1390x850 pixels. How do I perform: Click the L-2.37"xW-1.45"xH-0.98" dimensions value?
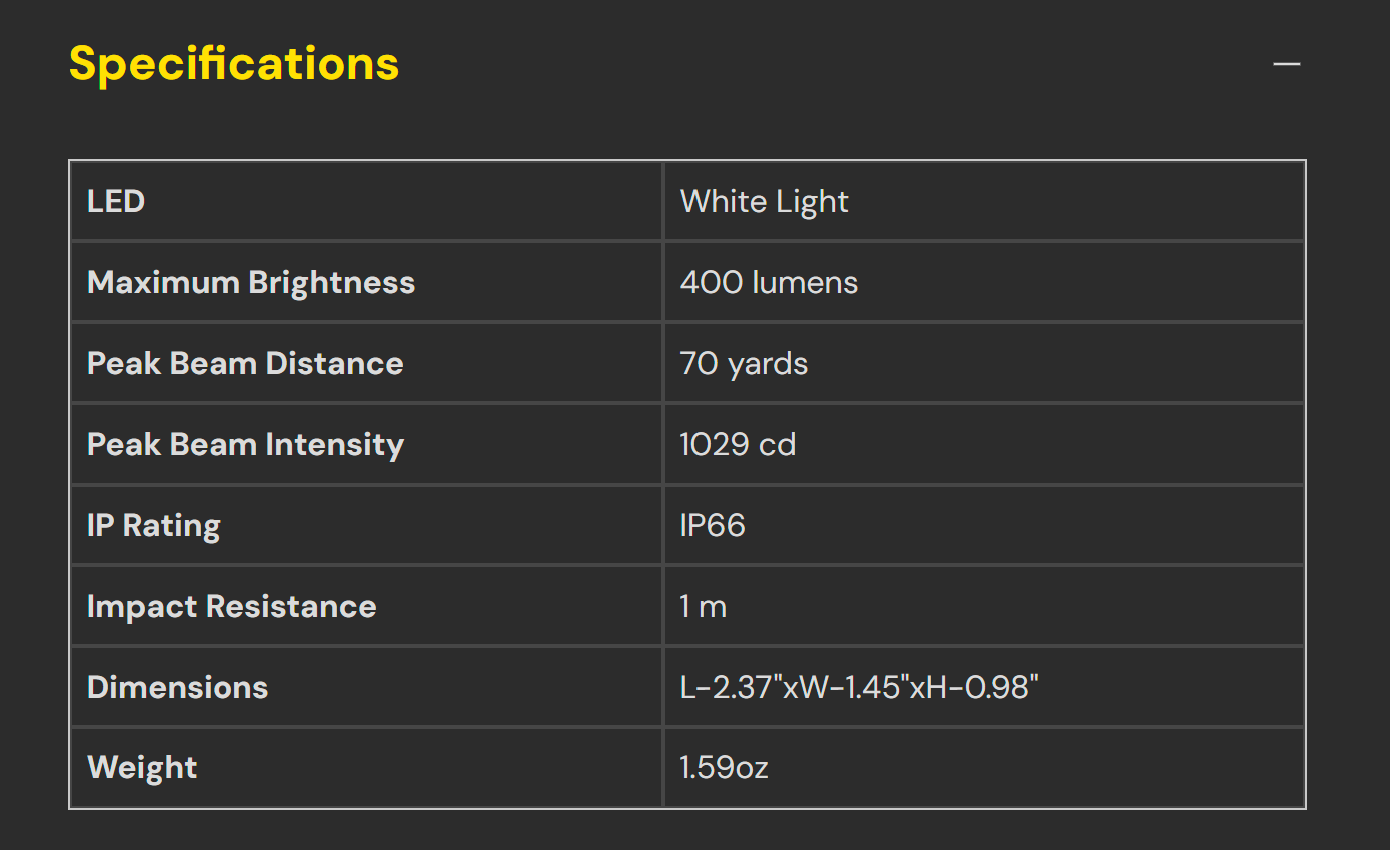pos(860,687)
